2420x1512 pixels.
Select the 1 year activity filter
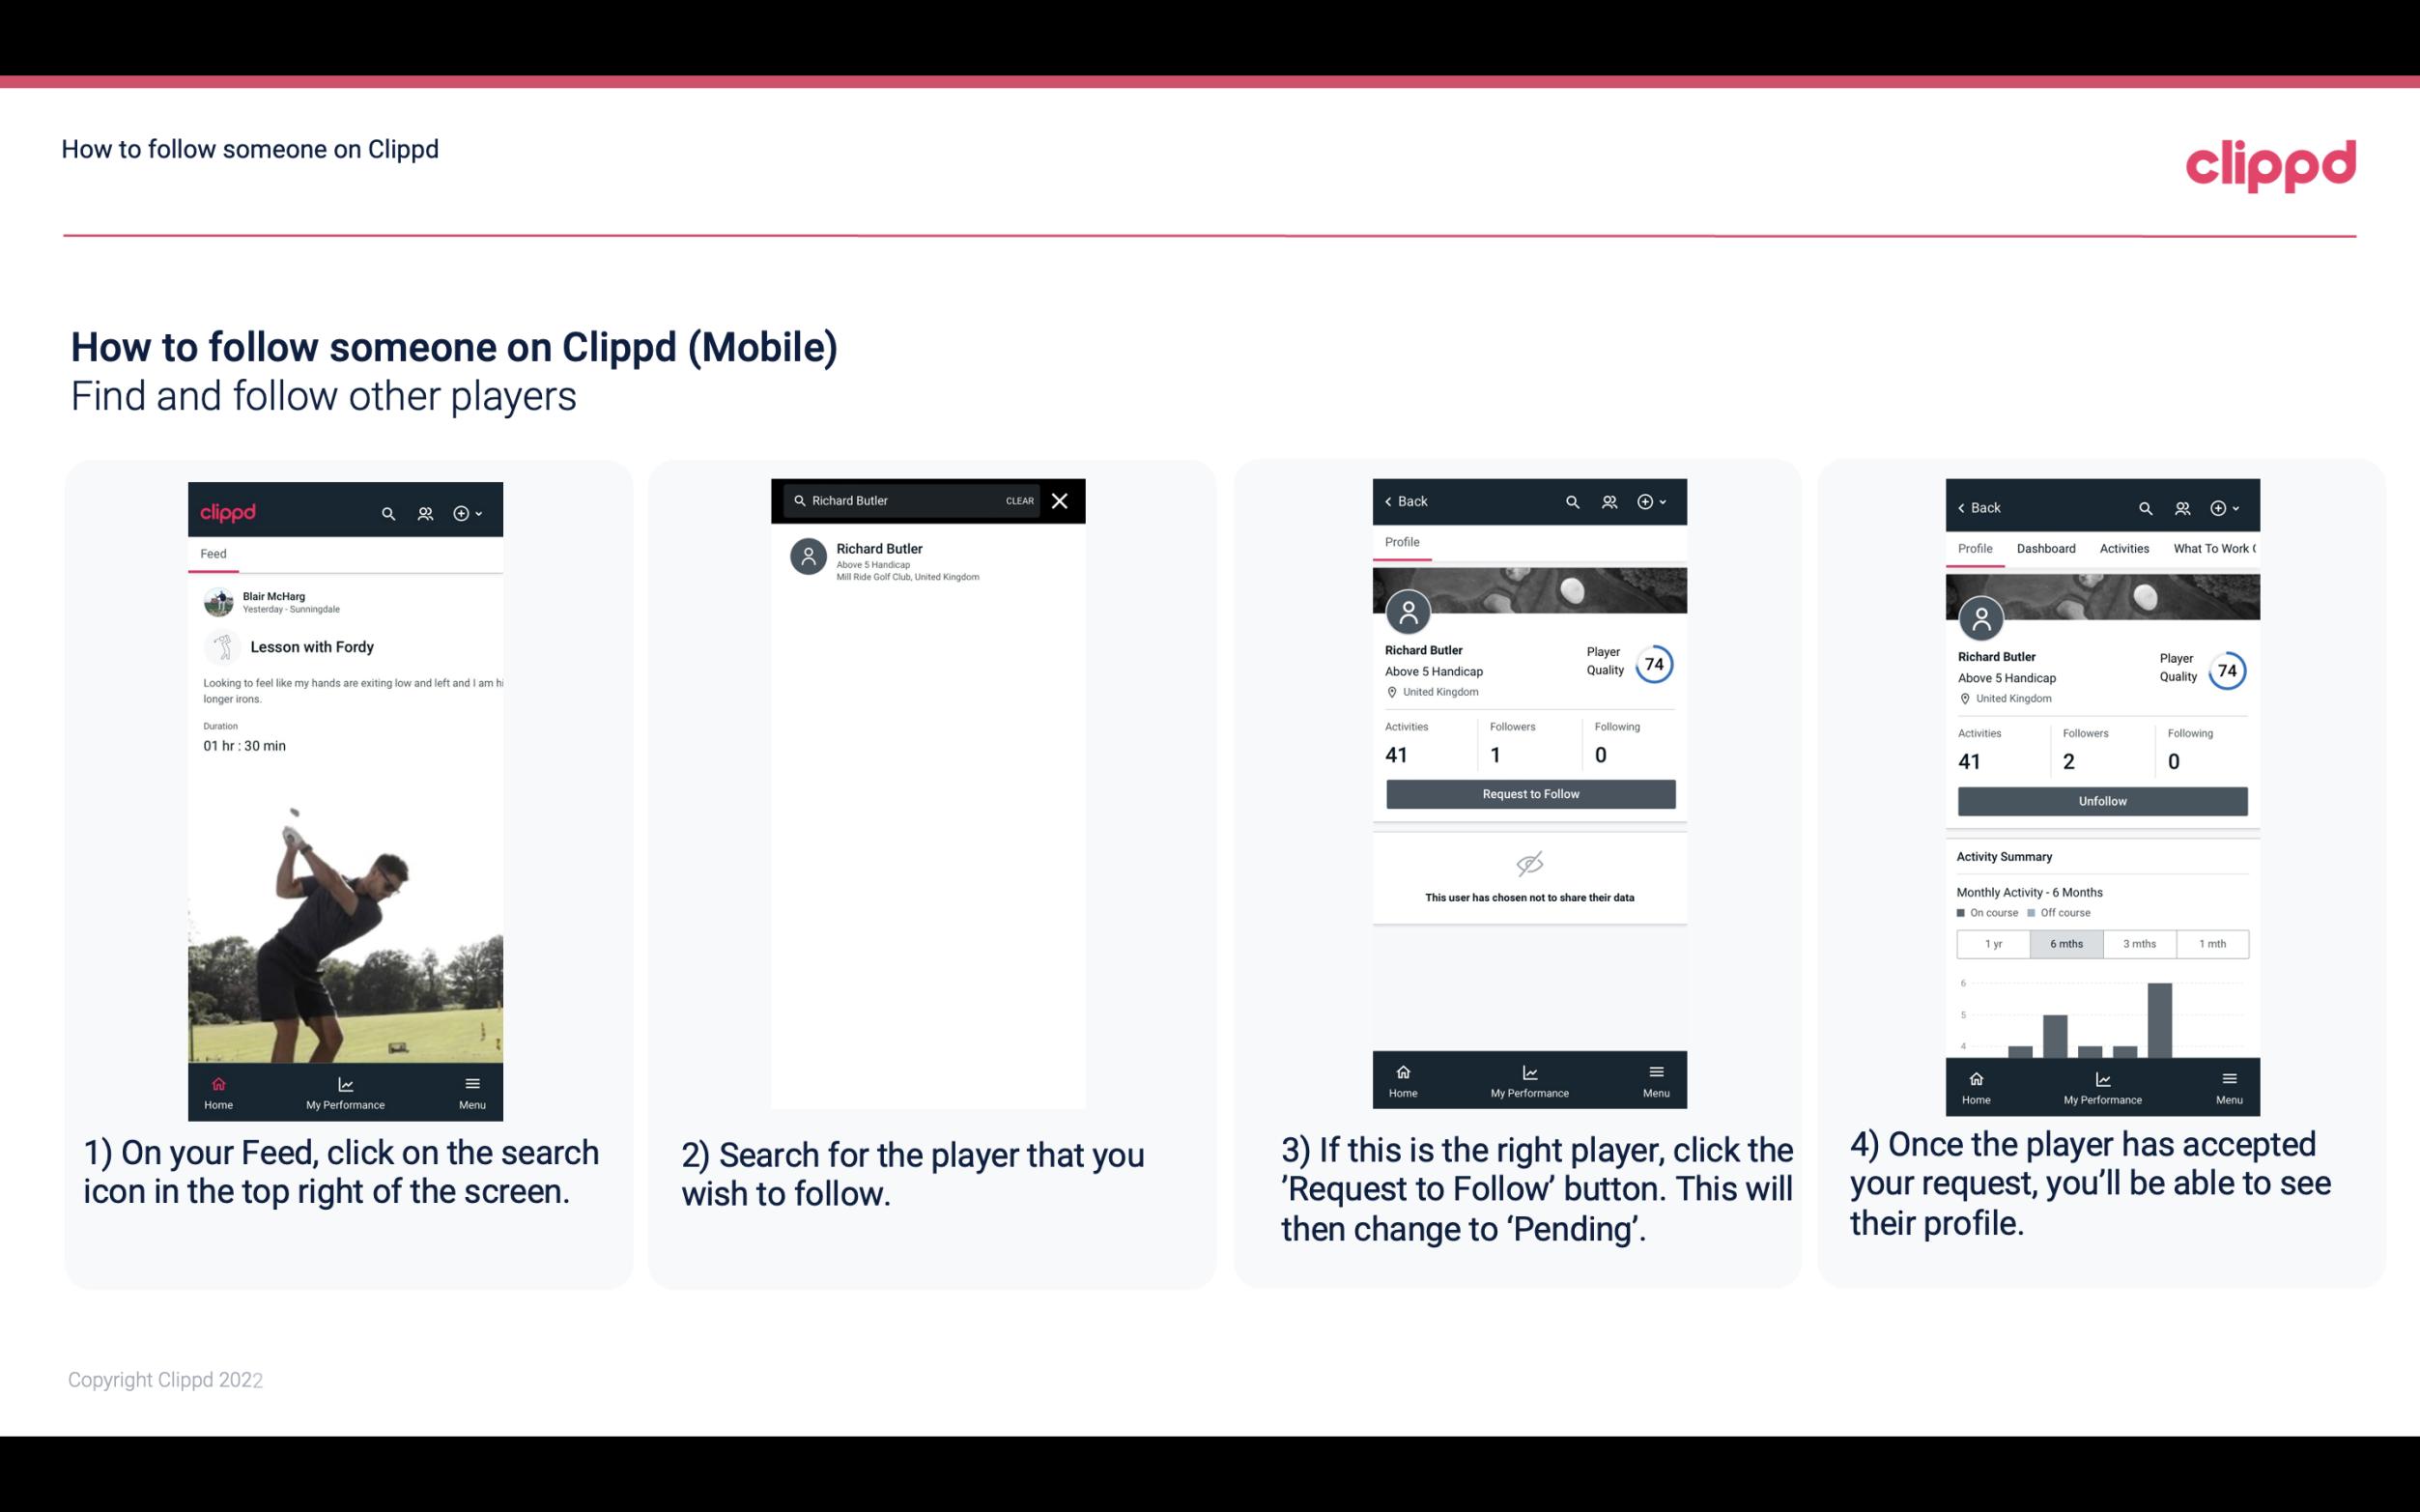click(x=1993, y=942)
